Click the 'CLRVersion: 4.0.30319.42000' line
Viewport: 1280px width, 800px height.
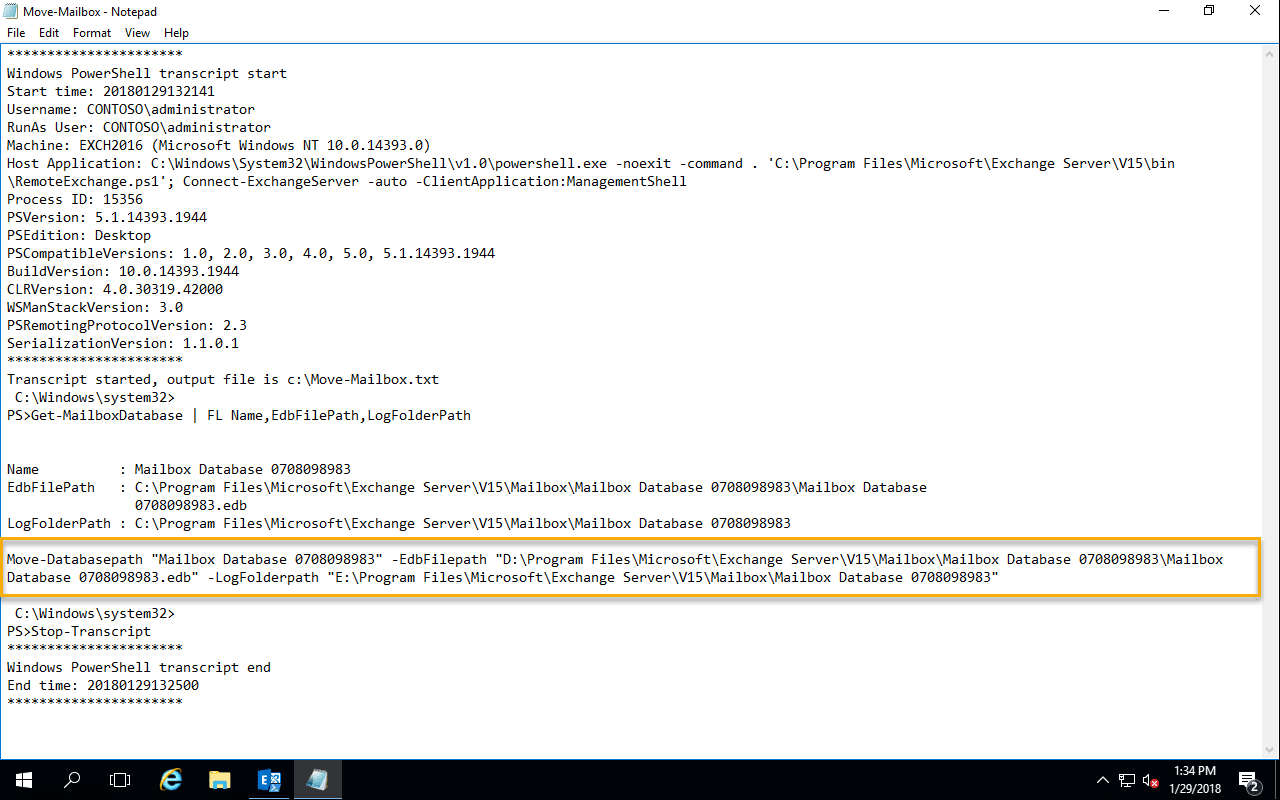coord(115,289)
